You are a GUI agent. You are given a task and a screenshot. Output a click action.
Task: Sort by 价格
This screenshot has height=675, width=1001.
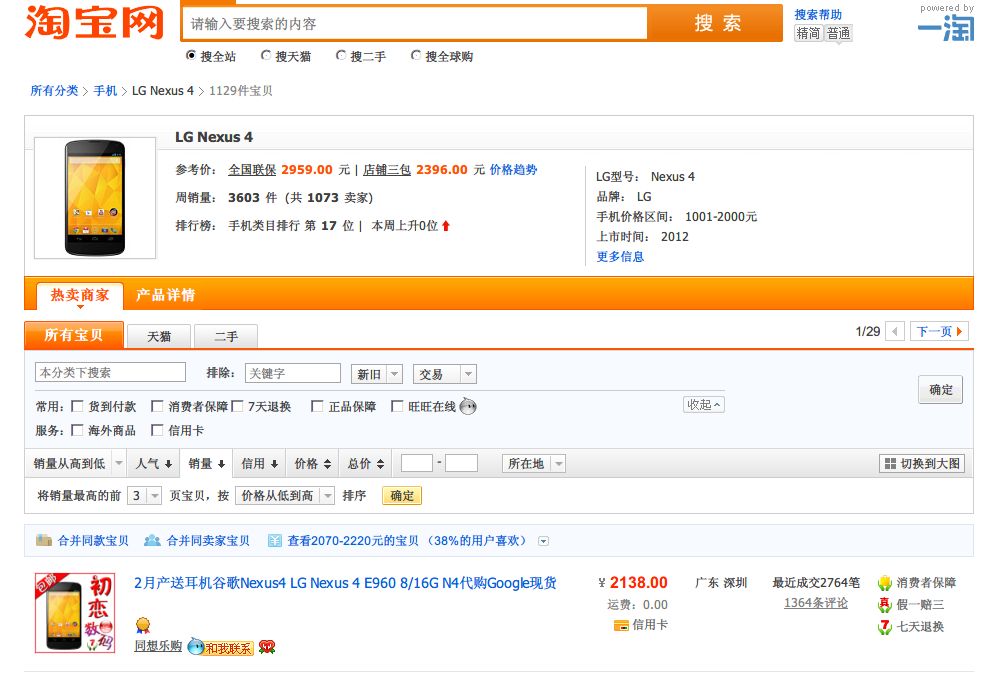click(313, 464)
